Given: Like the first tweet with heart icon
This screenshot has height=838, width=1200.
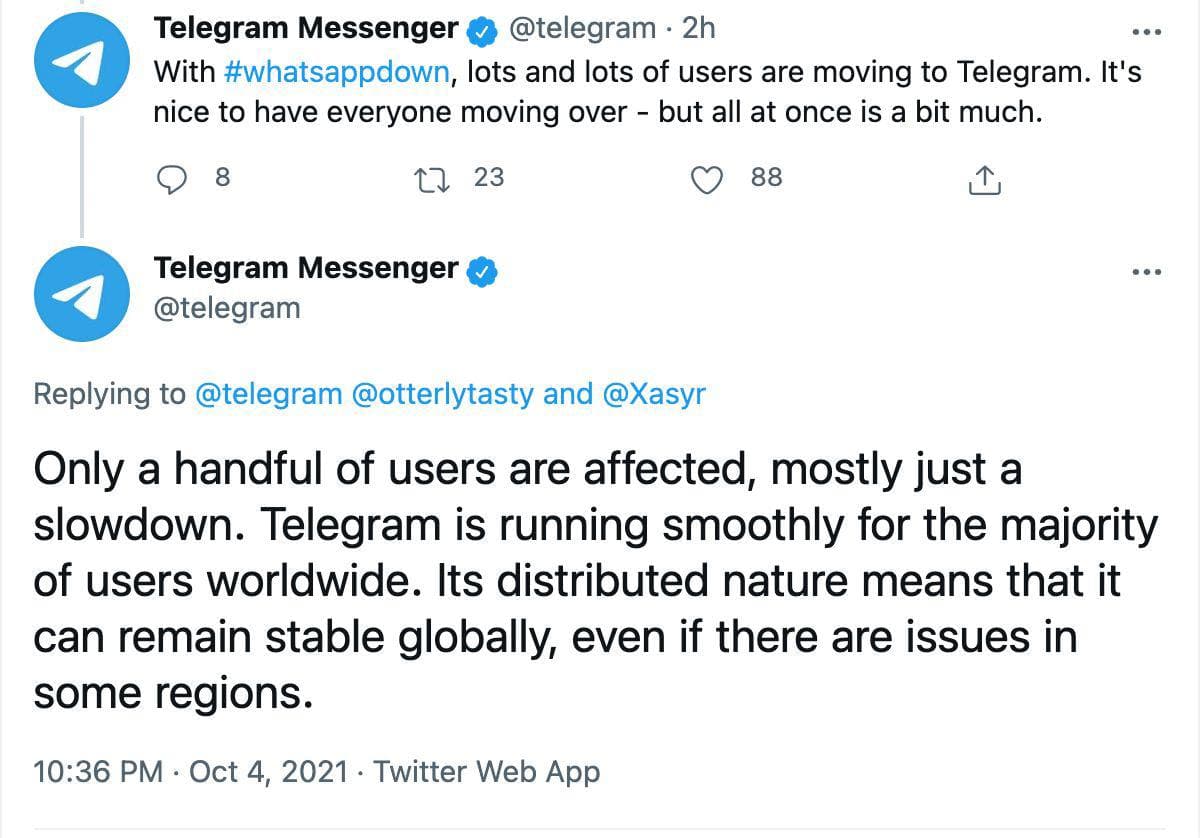Looking at the screenshot, I should pyautogui.click(x=707, y=179).
